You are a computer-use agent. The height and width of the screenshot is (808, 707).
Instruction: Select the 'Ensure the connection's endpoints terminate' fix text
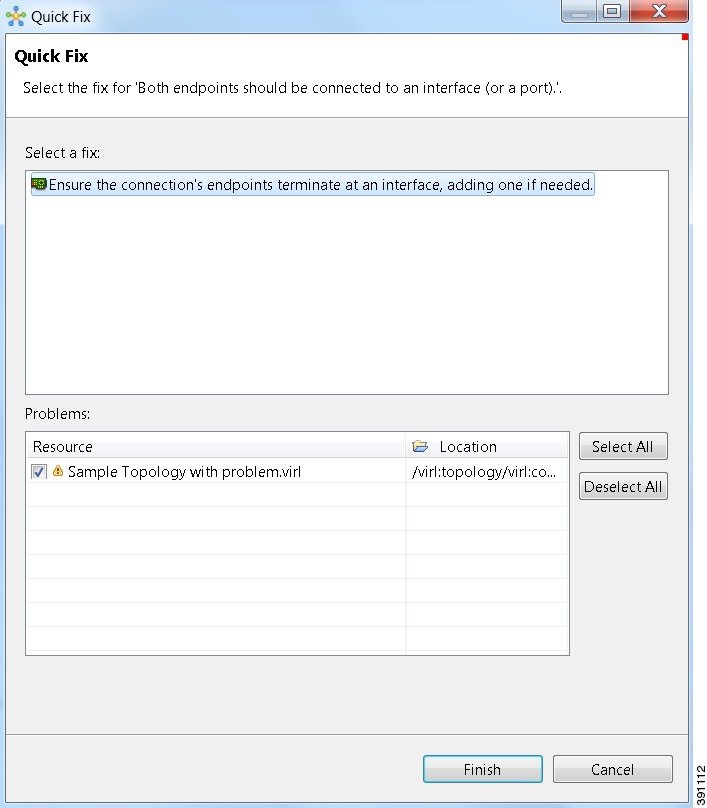coord(321,185)
